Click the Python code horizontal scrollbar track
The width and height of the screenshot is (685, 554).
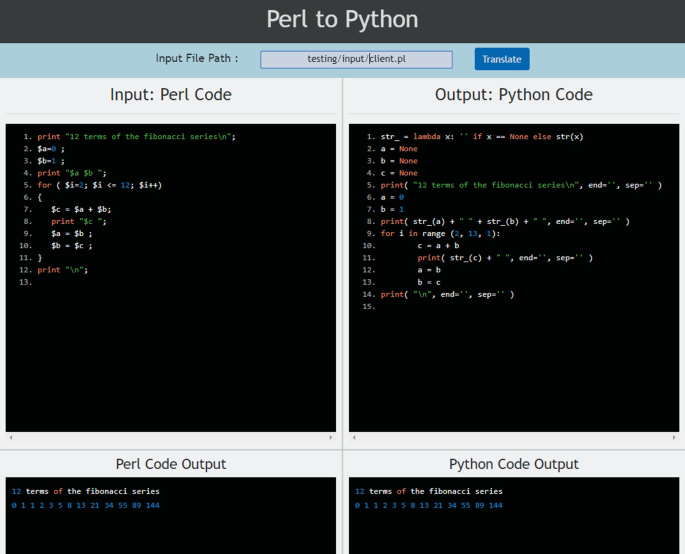(514, 438)
